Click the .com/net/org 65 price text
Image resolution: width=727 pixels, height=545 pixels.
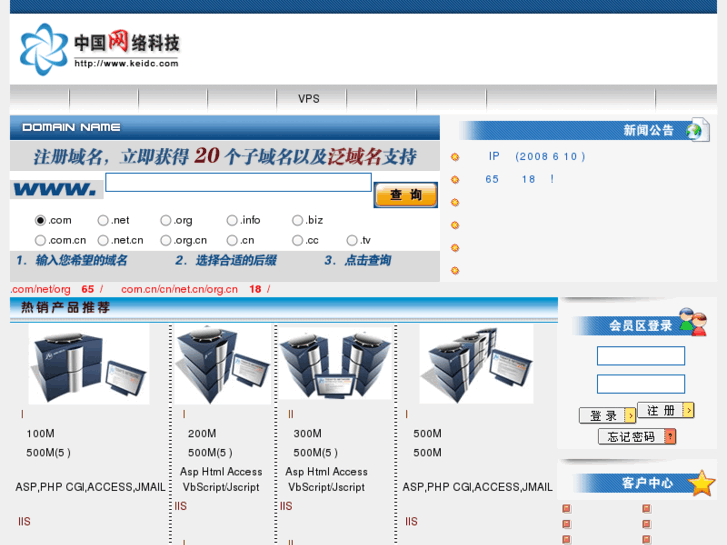click(x=57, y=289)
